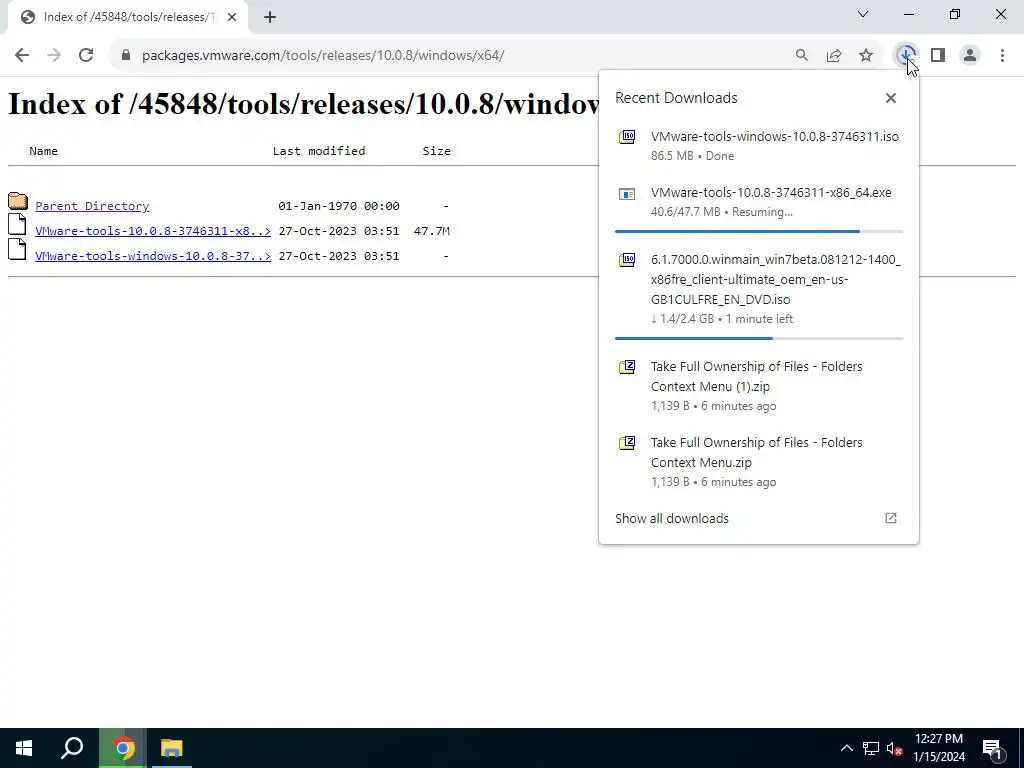View site information via the lock icon
The image size is (1024, 768).
pyautogui.click(x=126, y=56)
